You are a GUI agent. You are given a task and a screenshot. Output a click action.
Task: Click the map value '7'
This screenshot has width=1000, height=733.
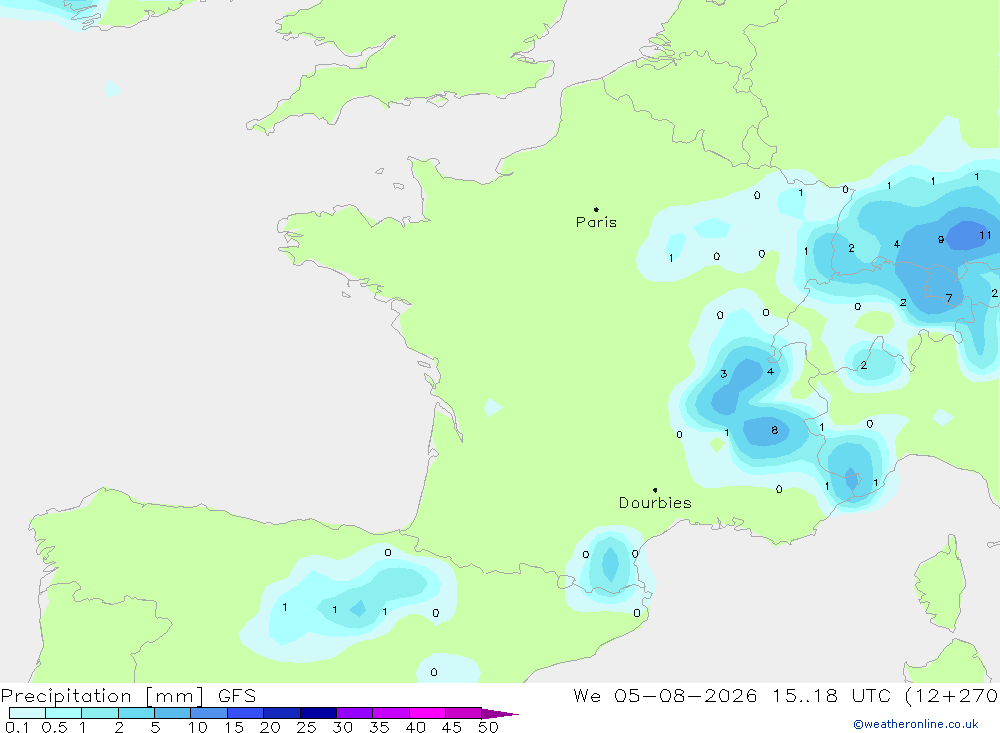coord(949,298)
